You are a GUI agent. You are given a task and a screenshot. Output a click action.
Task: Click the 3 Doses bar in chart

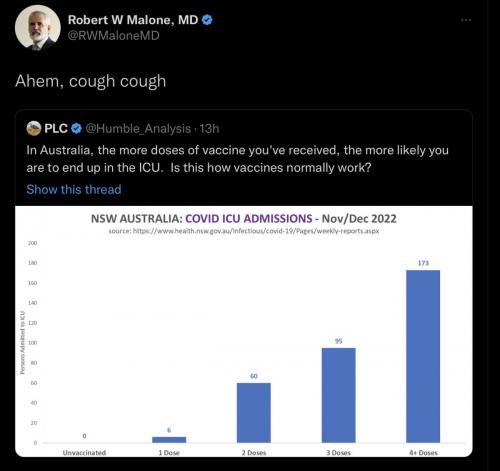[x=338, y=395]
